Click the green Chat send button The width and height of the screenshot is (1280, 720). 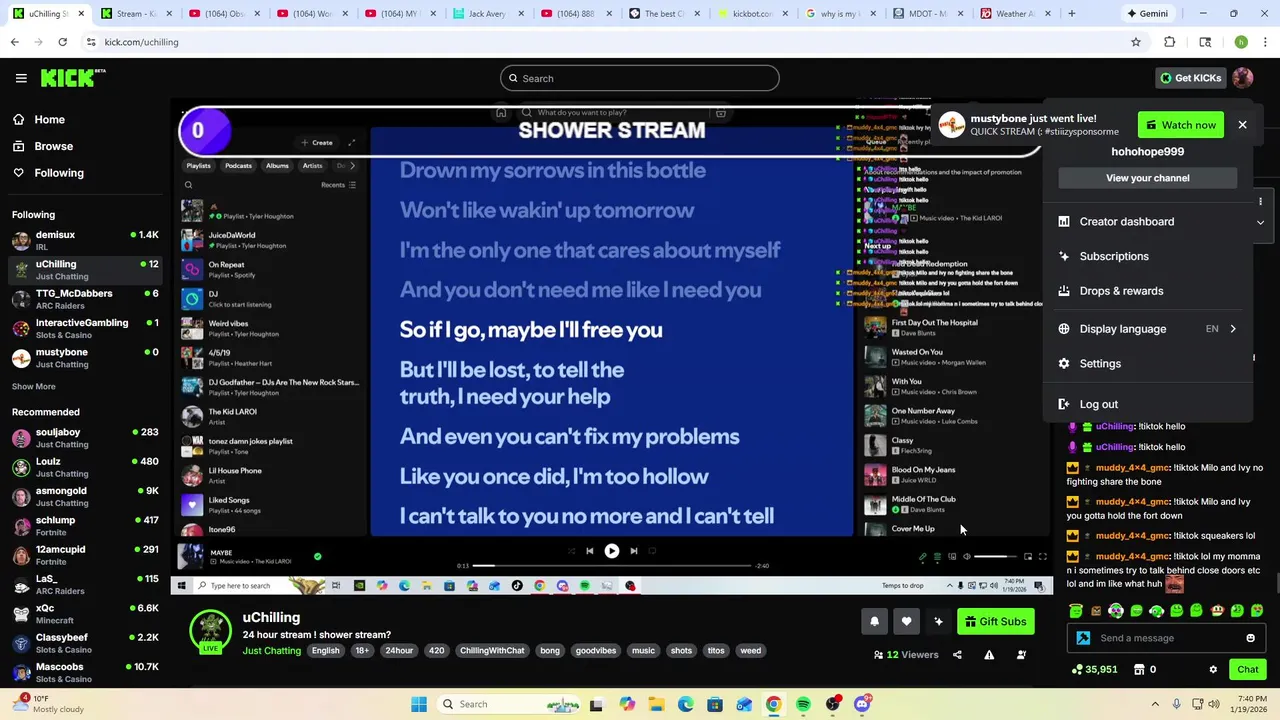coord(1248,670)
